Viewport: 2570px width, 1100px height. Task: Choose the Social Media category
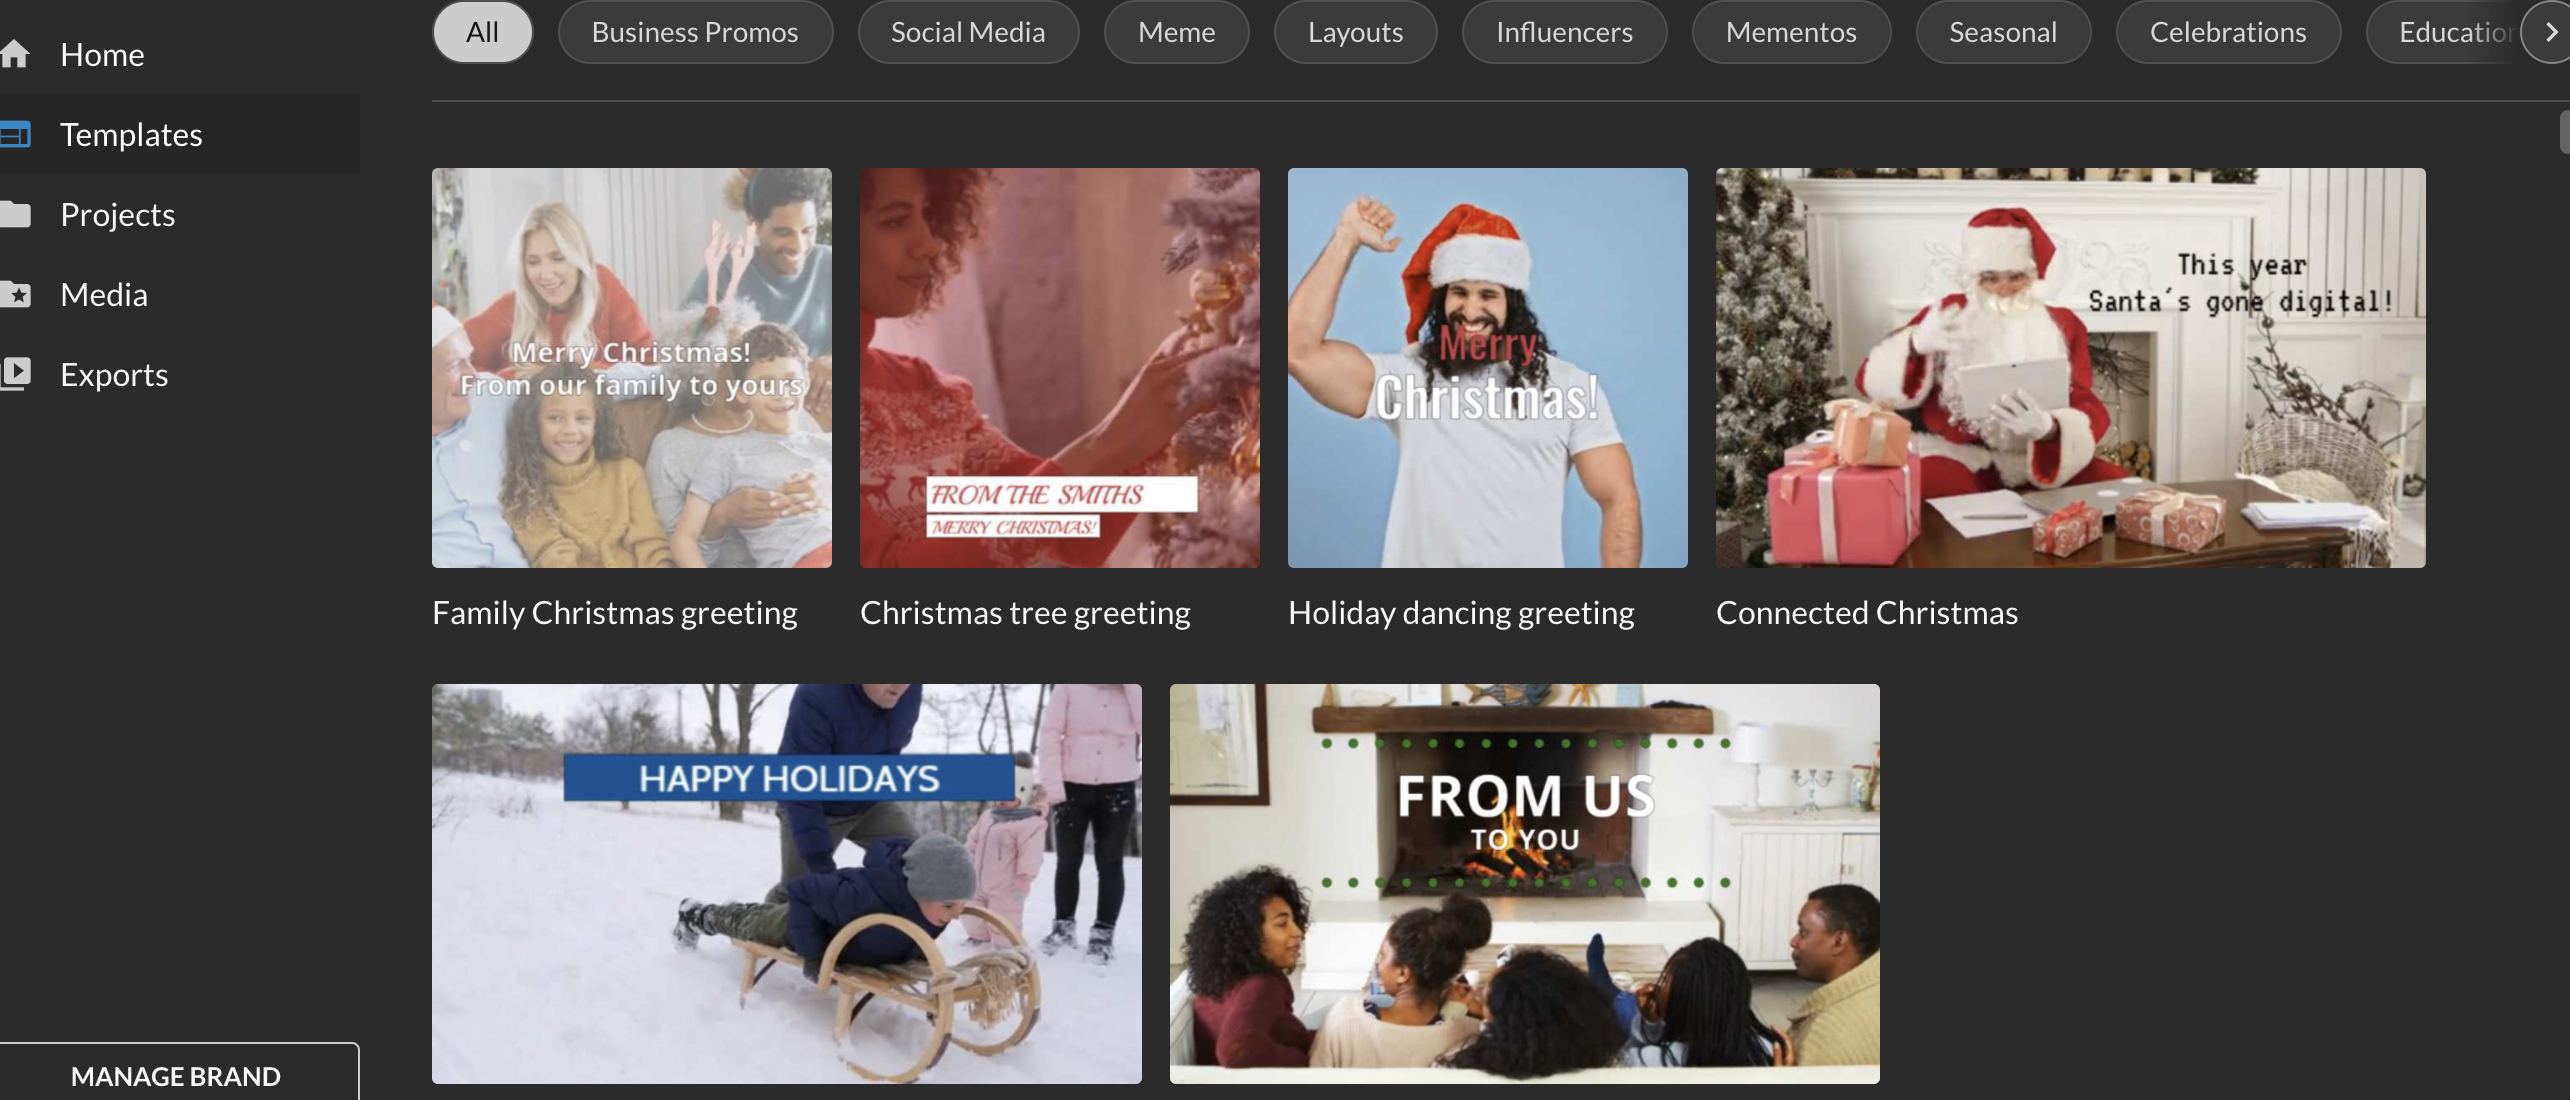click(967, 32)
